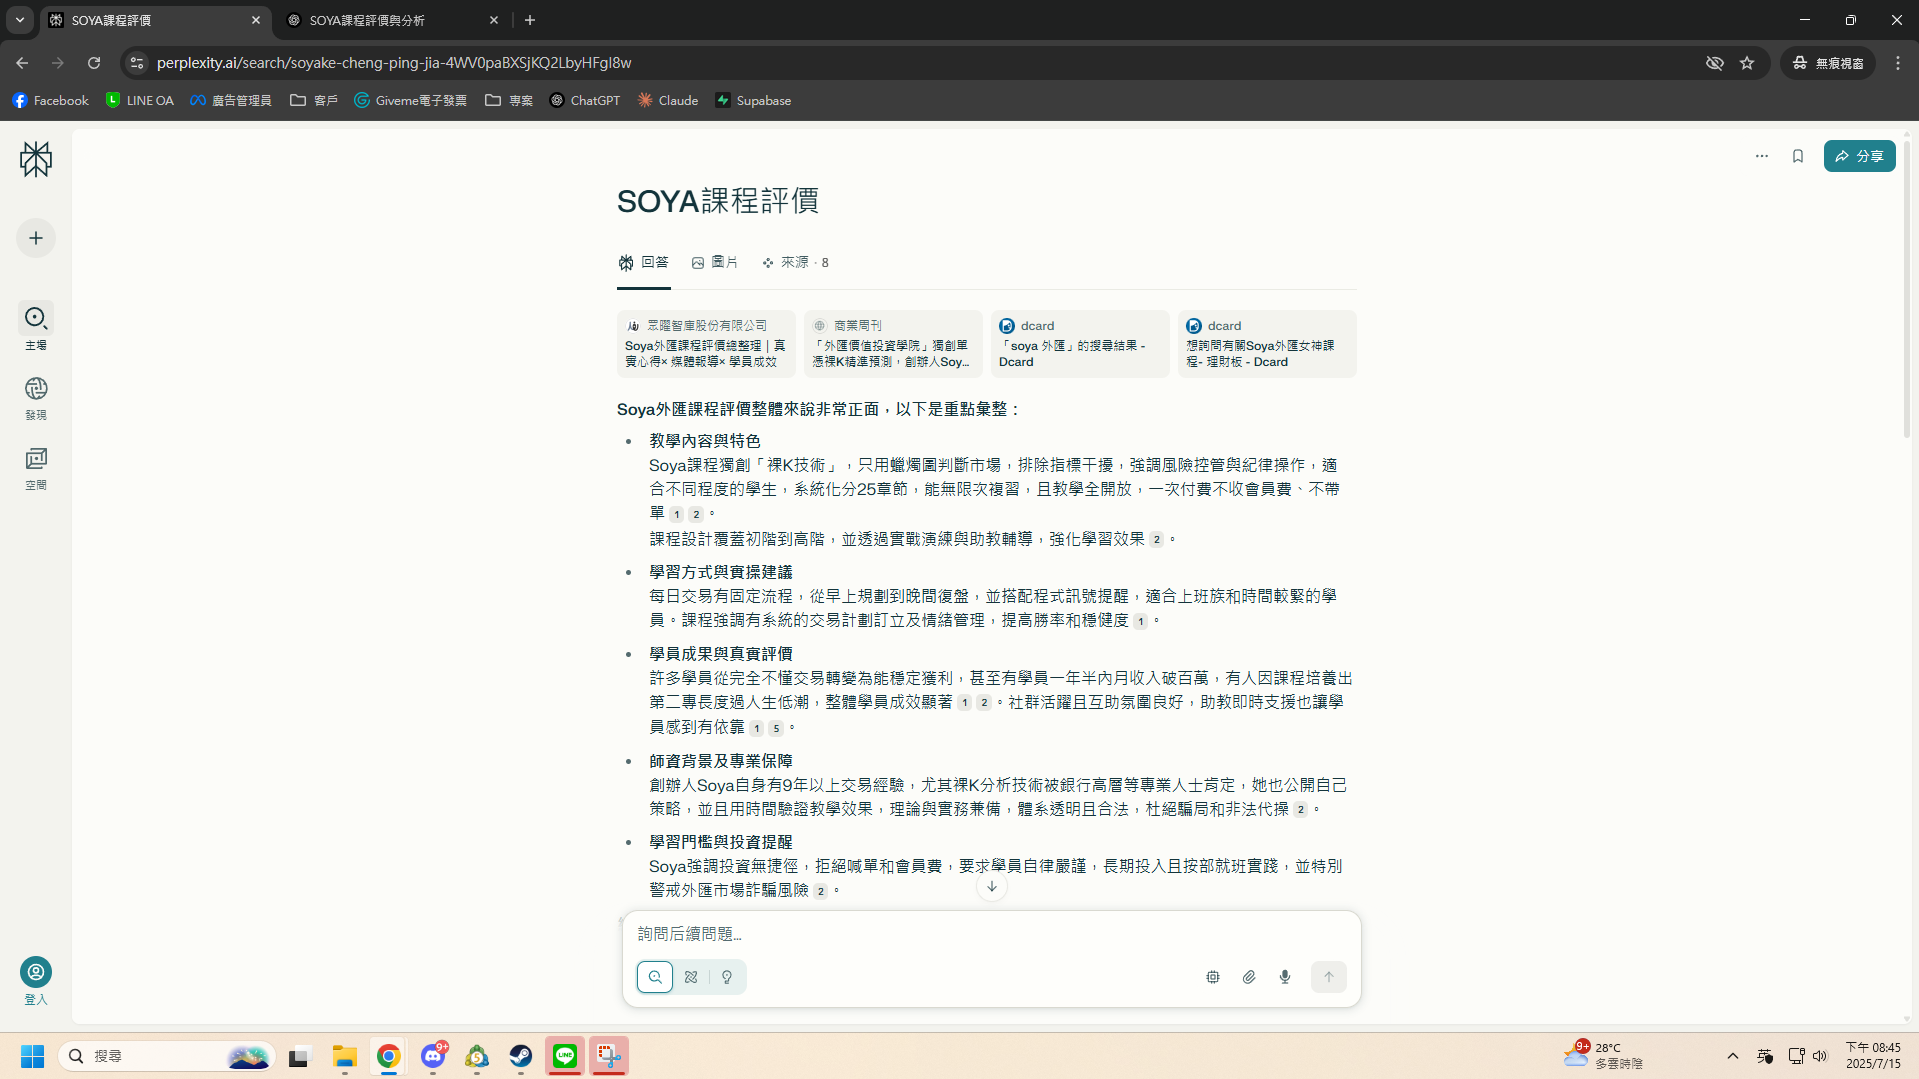
Task: Open the sources globe selector icon
Action: coord(1213,977)
